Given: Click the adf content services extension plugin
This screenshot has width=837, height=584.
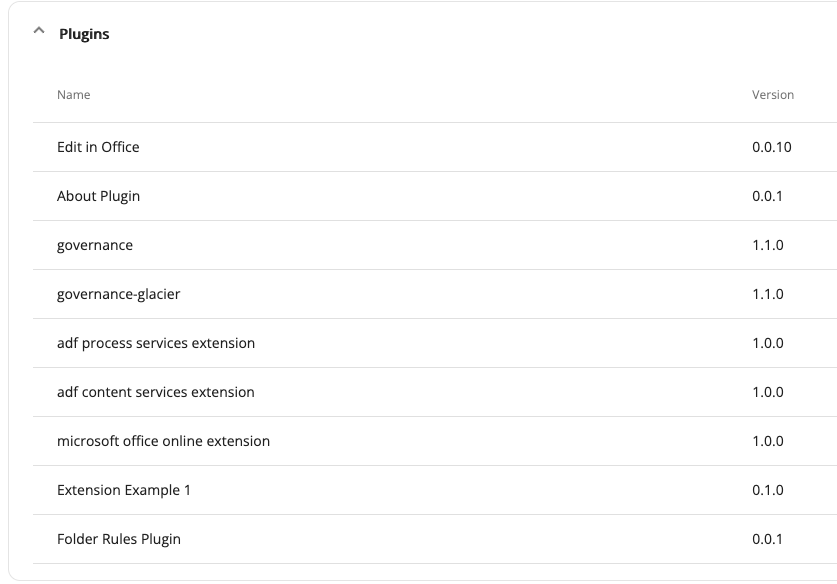Looking at the screenshot, I should (155, 392).
